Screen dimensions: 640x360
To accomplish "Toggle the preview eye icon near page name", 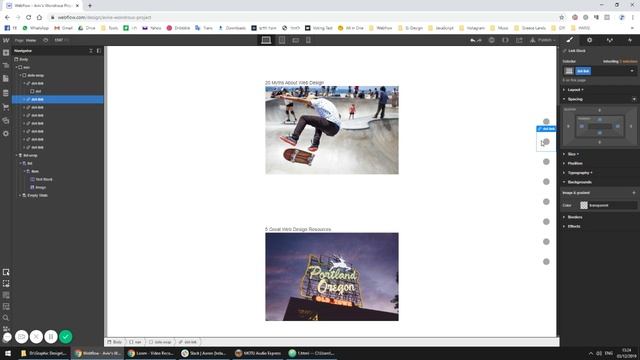I will (x=45, y=40).
